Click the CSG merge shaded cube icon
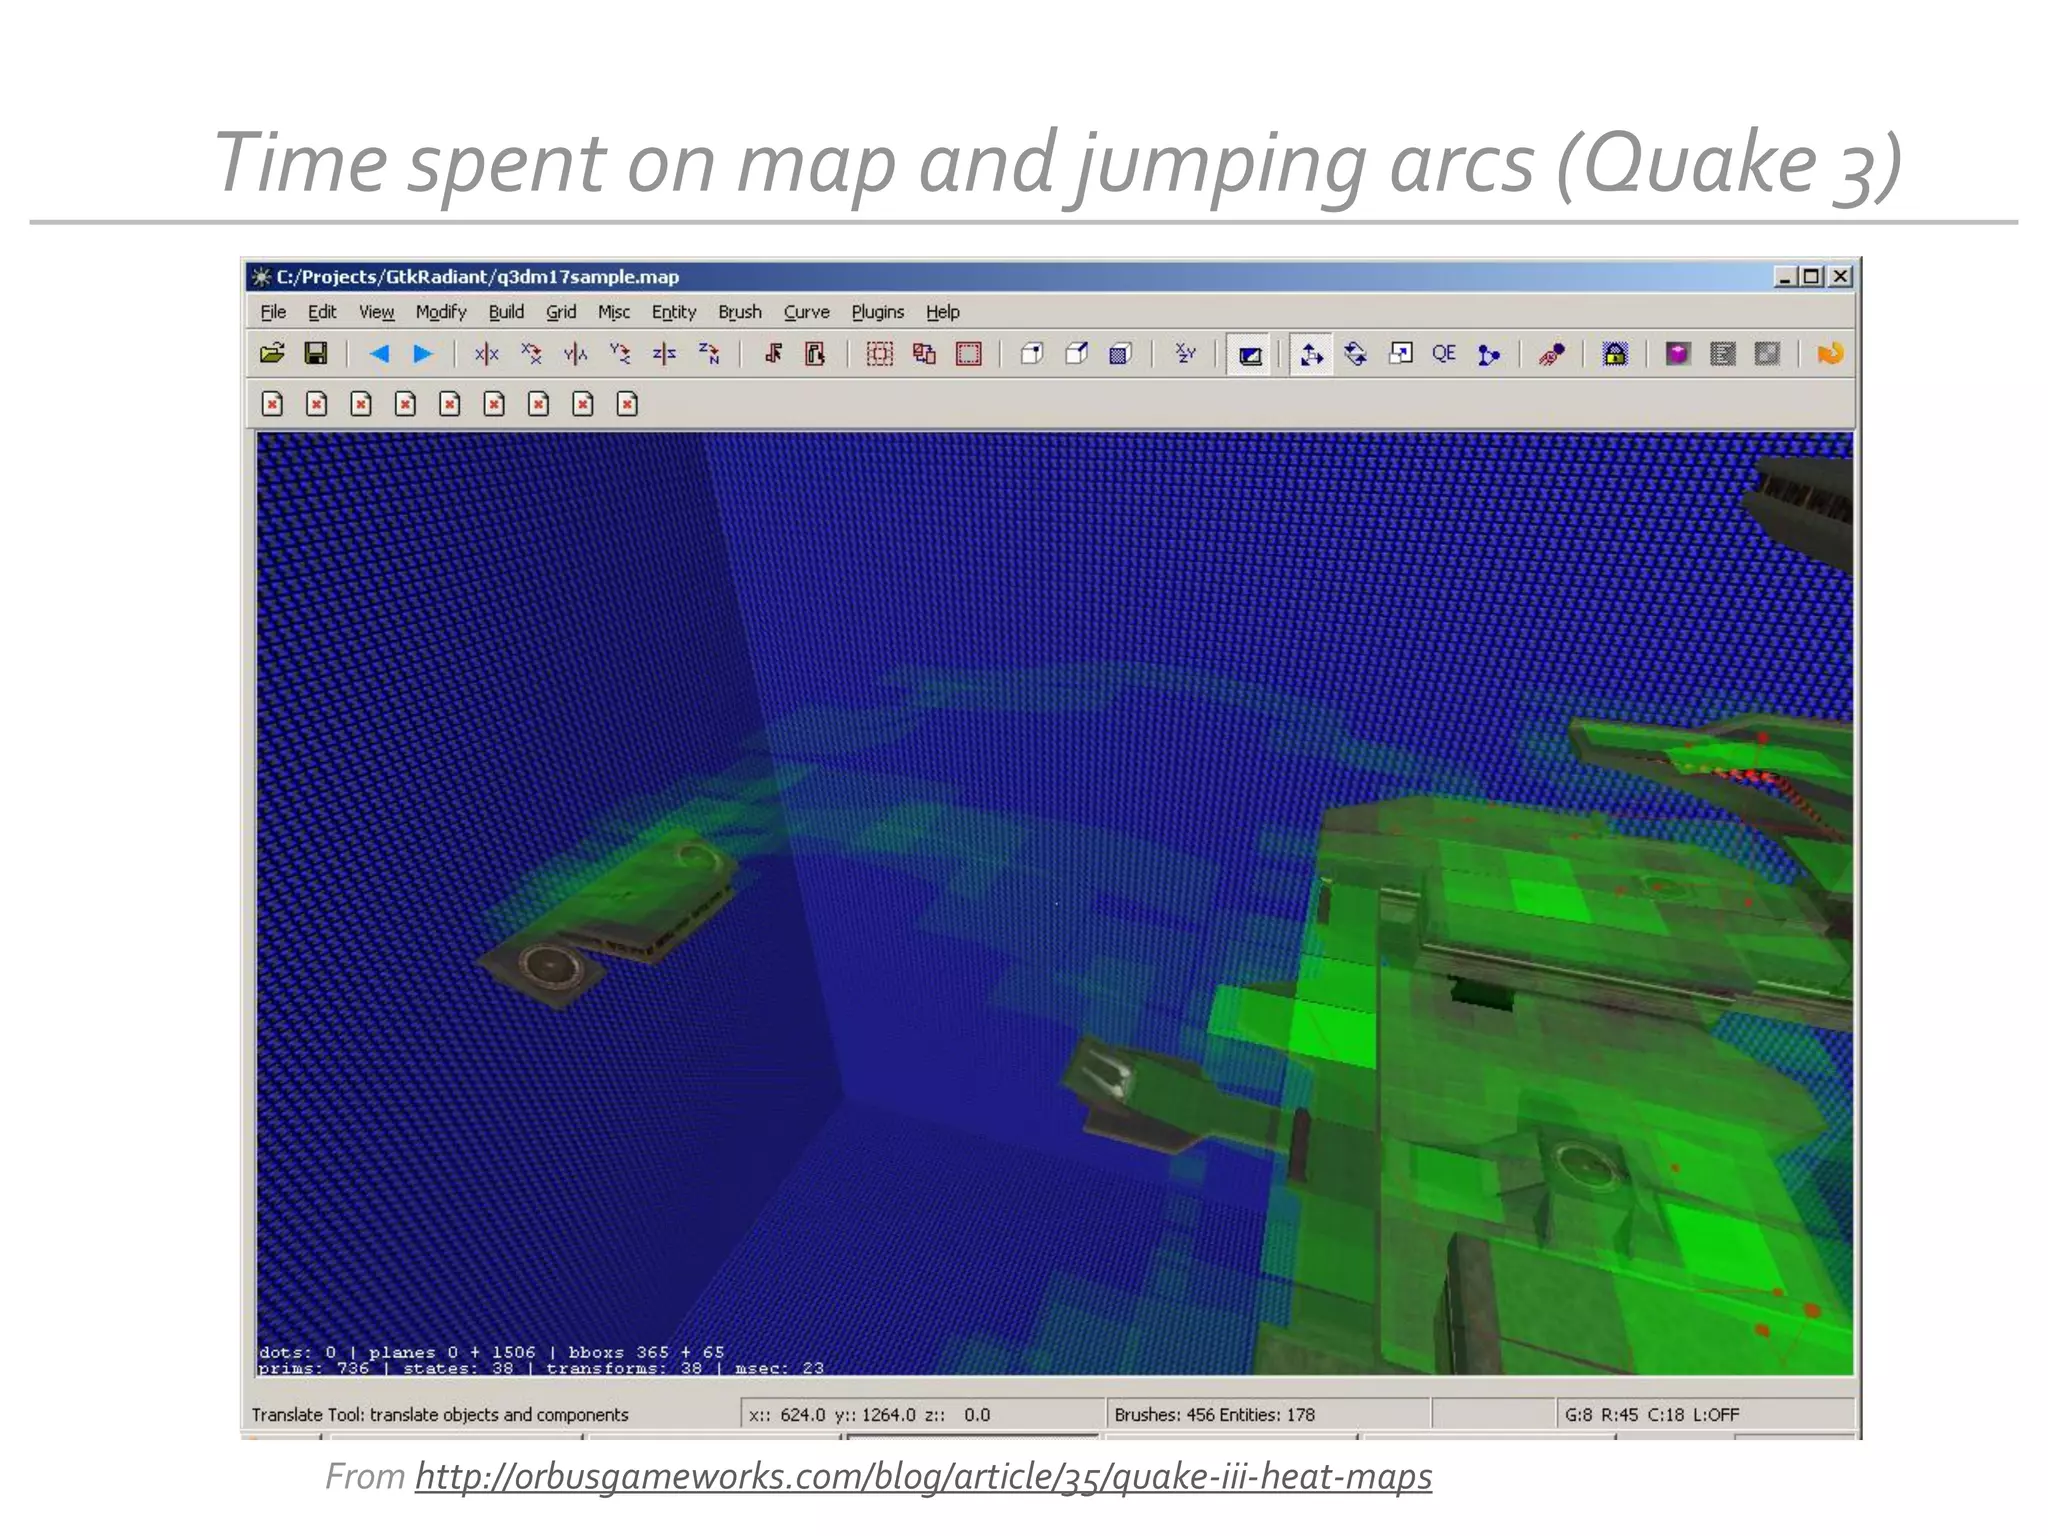The height and width of the screenshot is (1536, 2048). point(1120,354)
